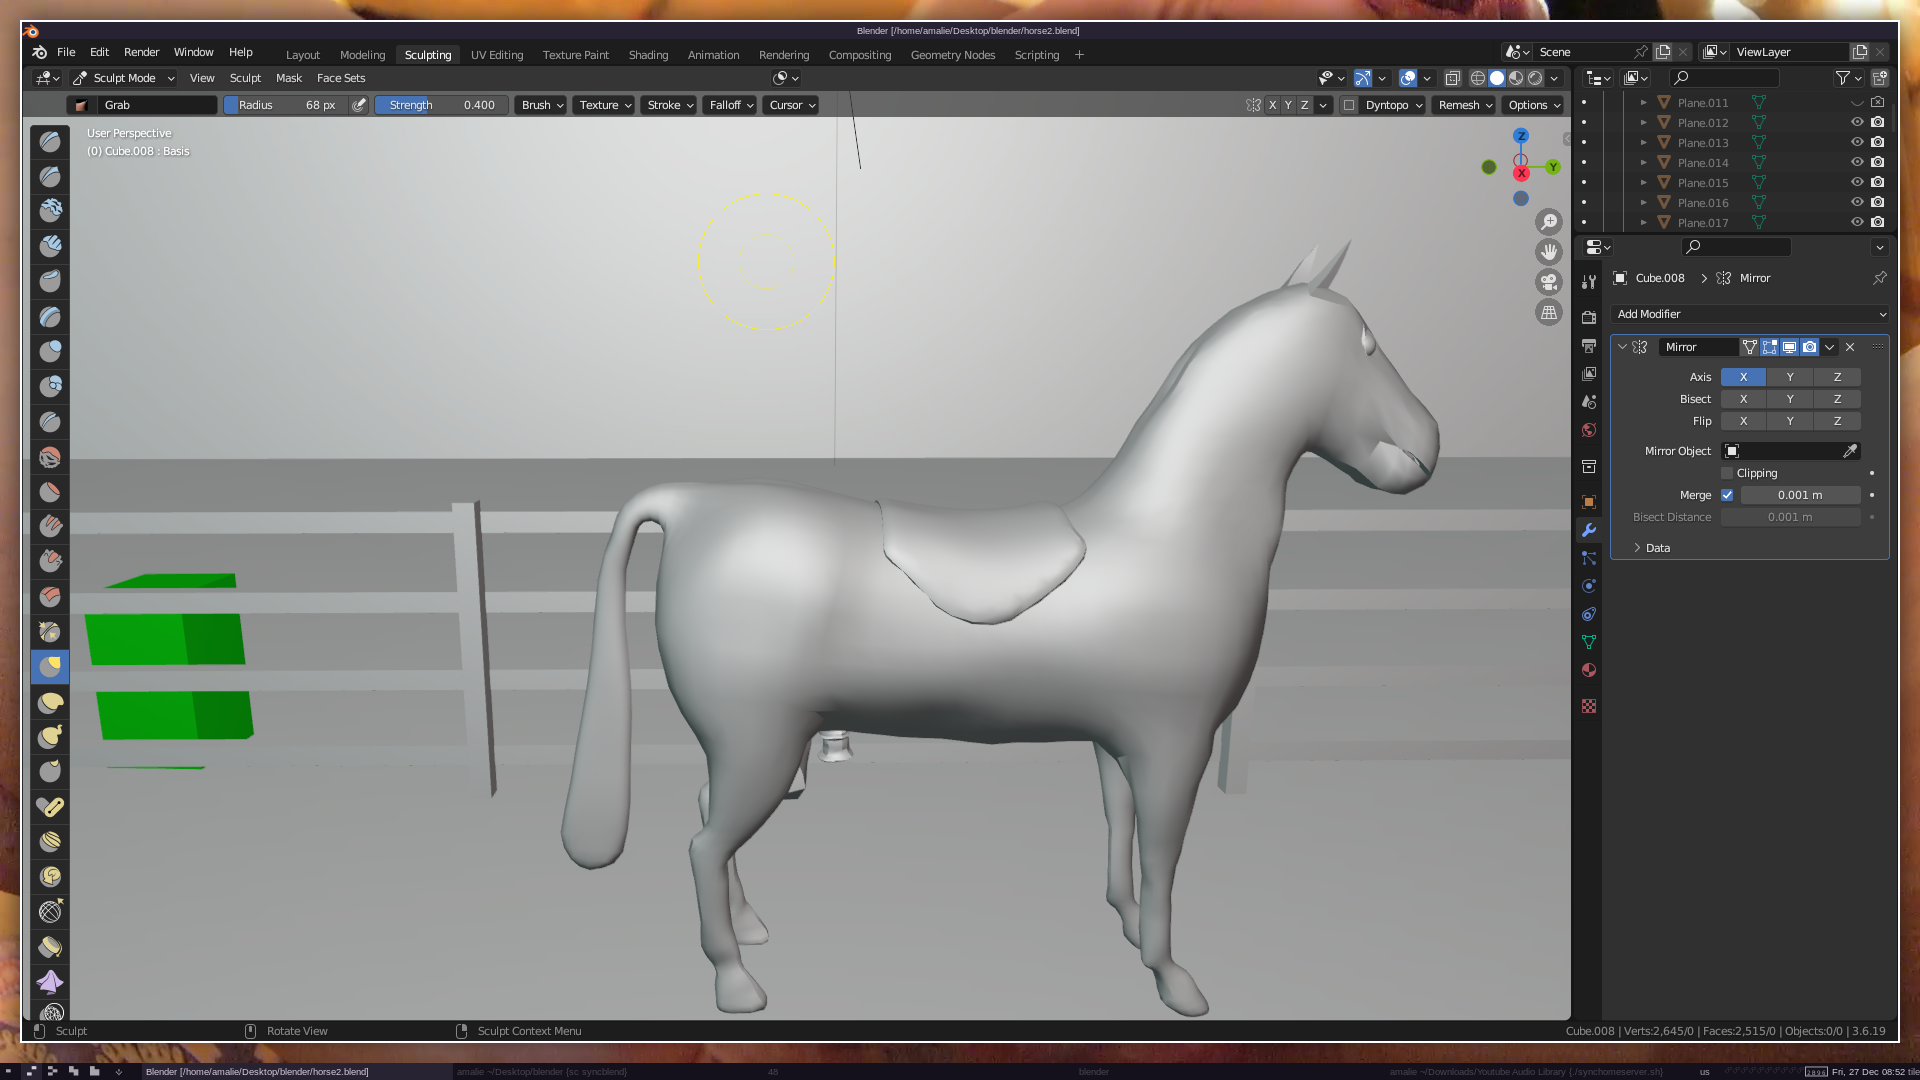Select the Draw brush at toolbar top
The image size is (1920, 1080).
(50, 142)
